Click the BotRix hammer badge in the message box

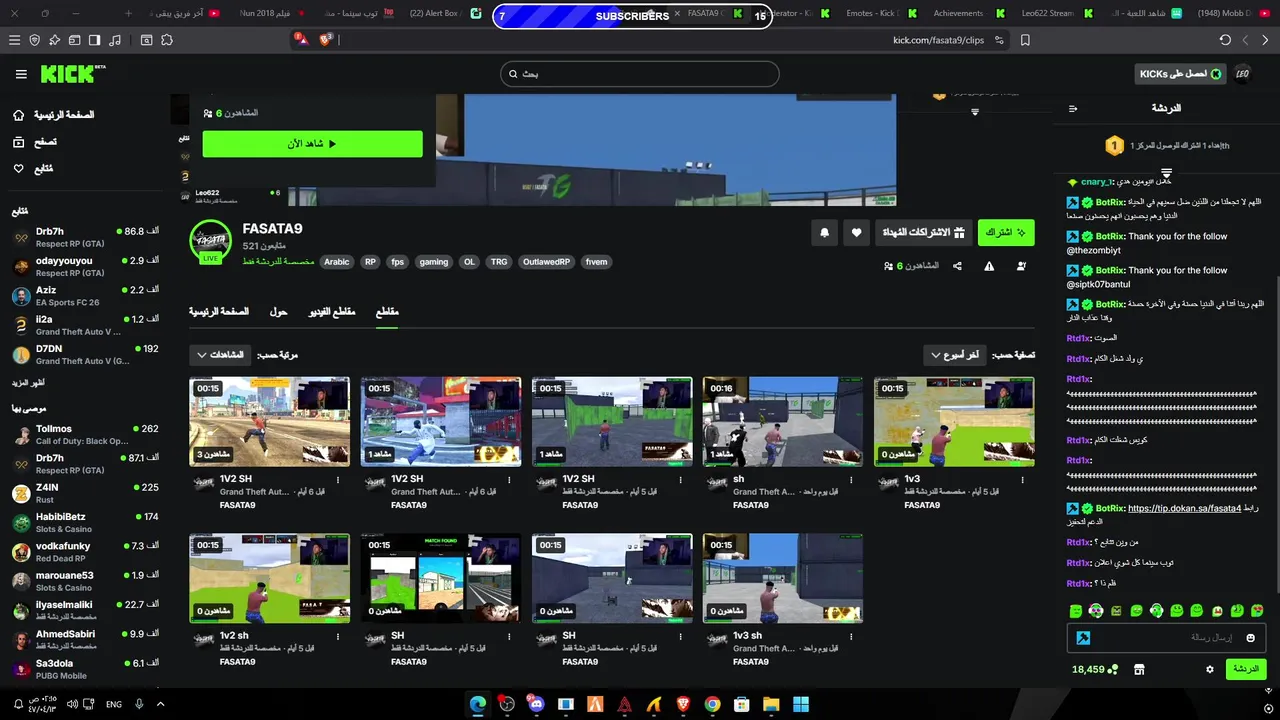(1082, 638)
